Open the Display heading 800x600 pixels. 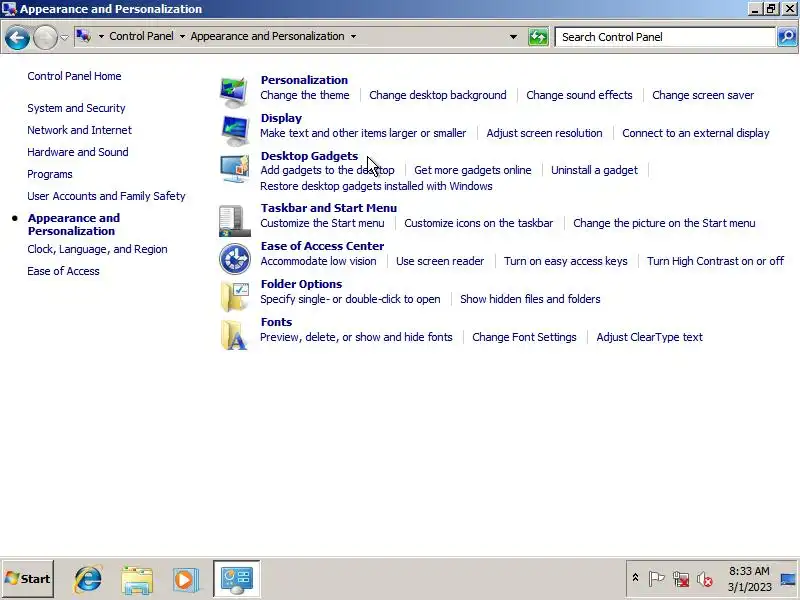tap(281, 118)
